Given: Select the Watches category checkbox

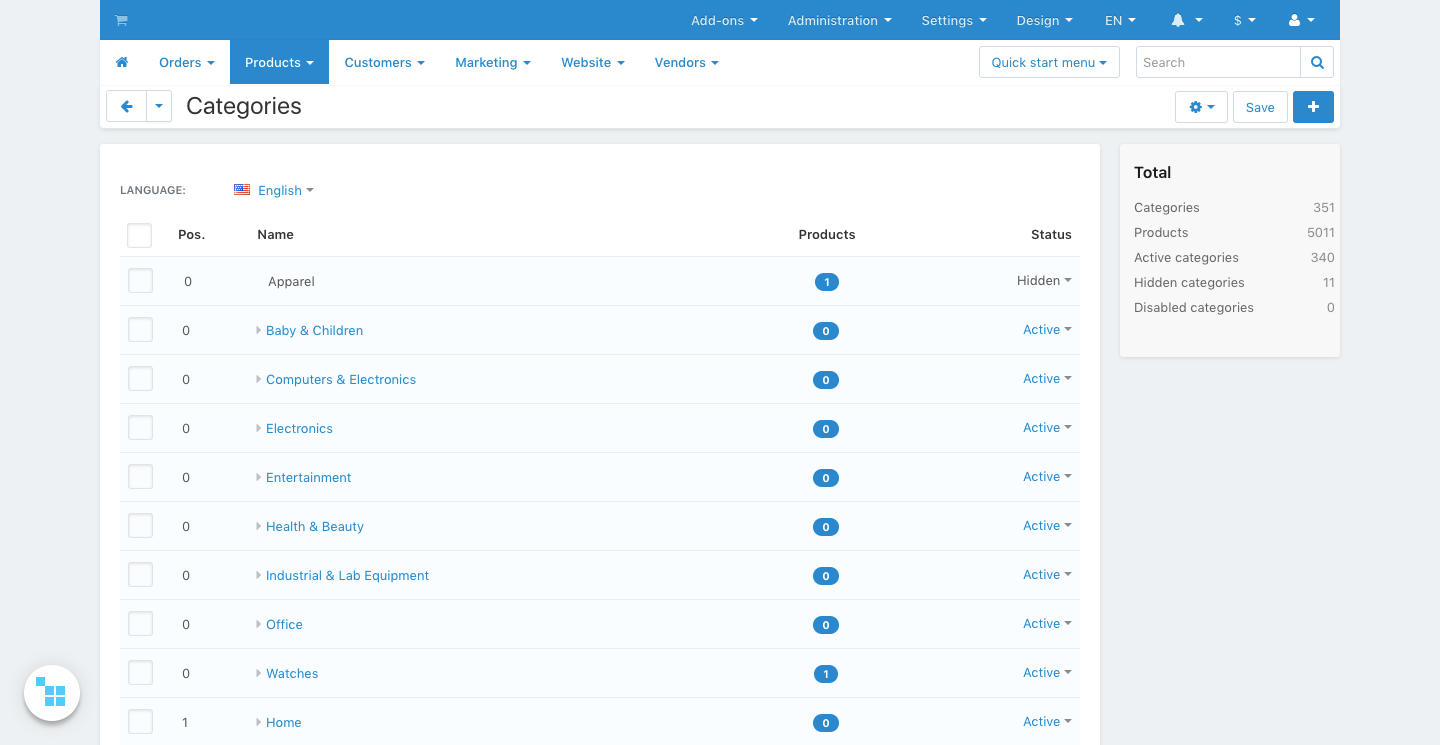Looking at the screenshot, I should pyautogui.click(x=141, y=673).
